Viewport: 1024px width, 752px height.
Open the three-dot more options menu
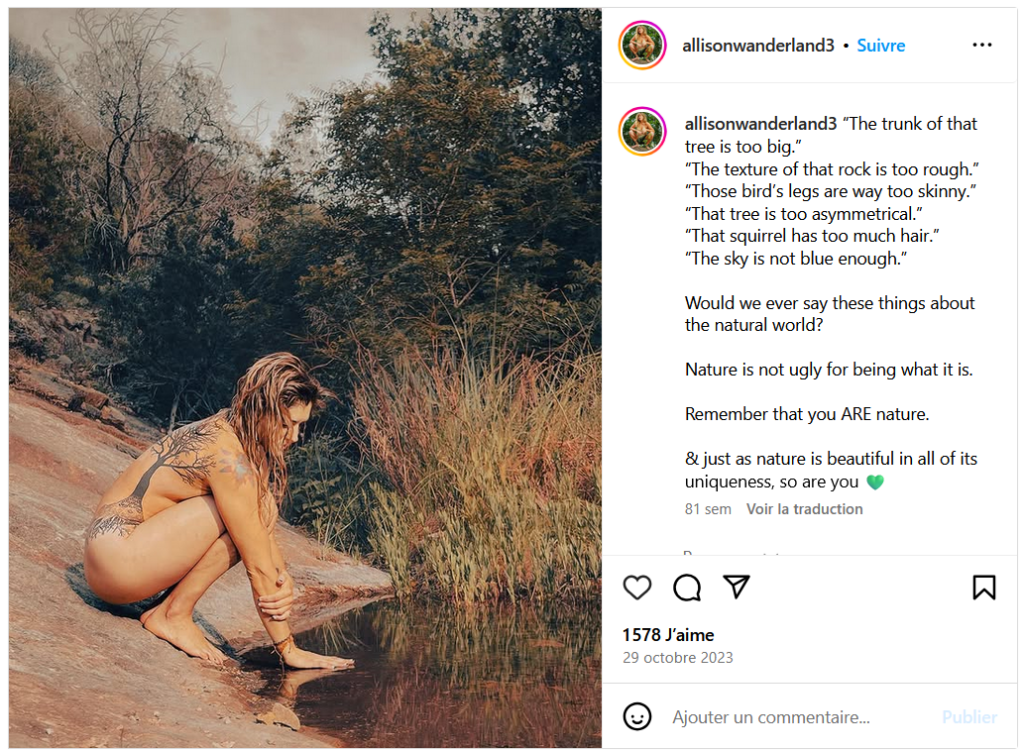point(982,45)
